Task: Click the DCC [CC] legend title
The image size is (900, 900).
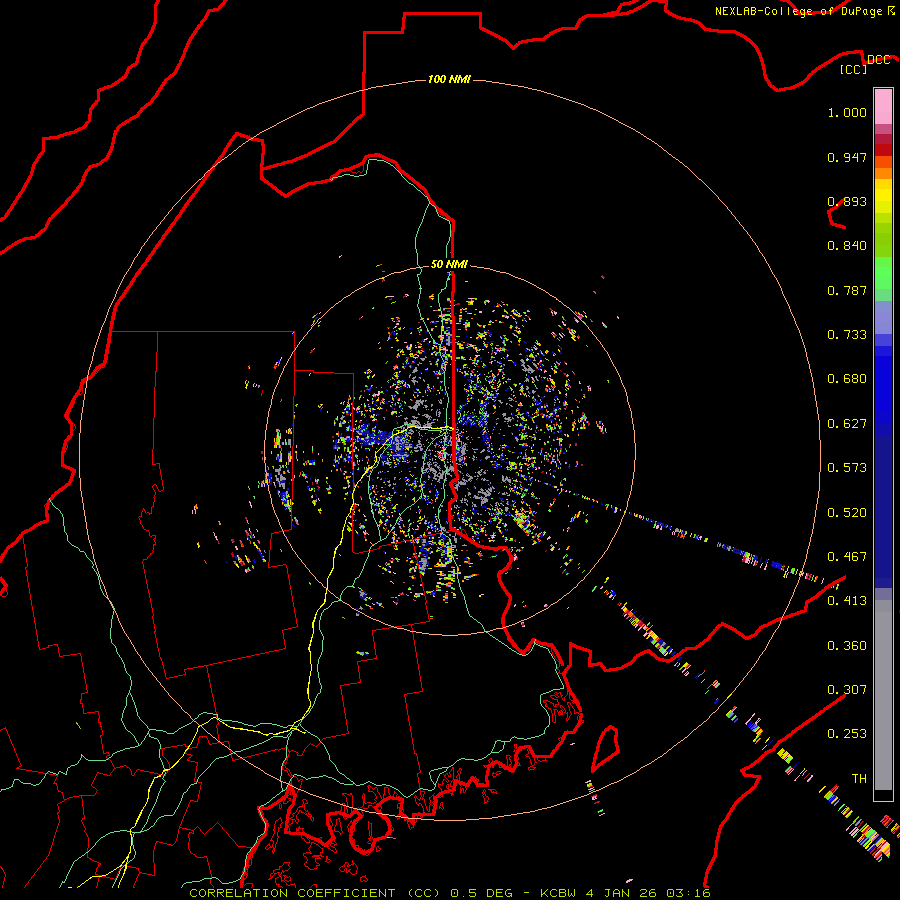Action: (x=864, y=64)
